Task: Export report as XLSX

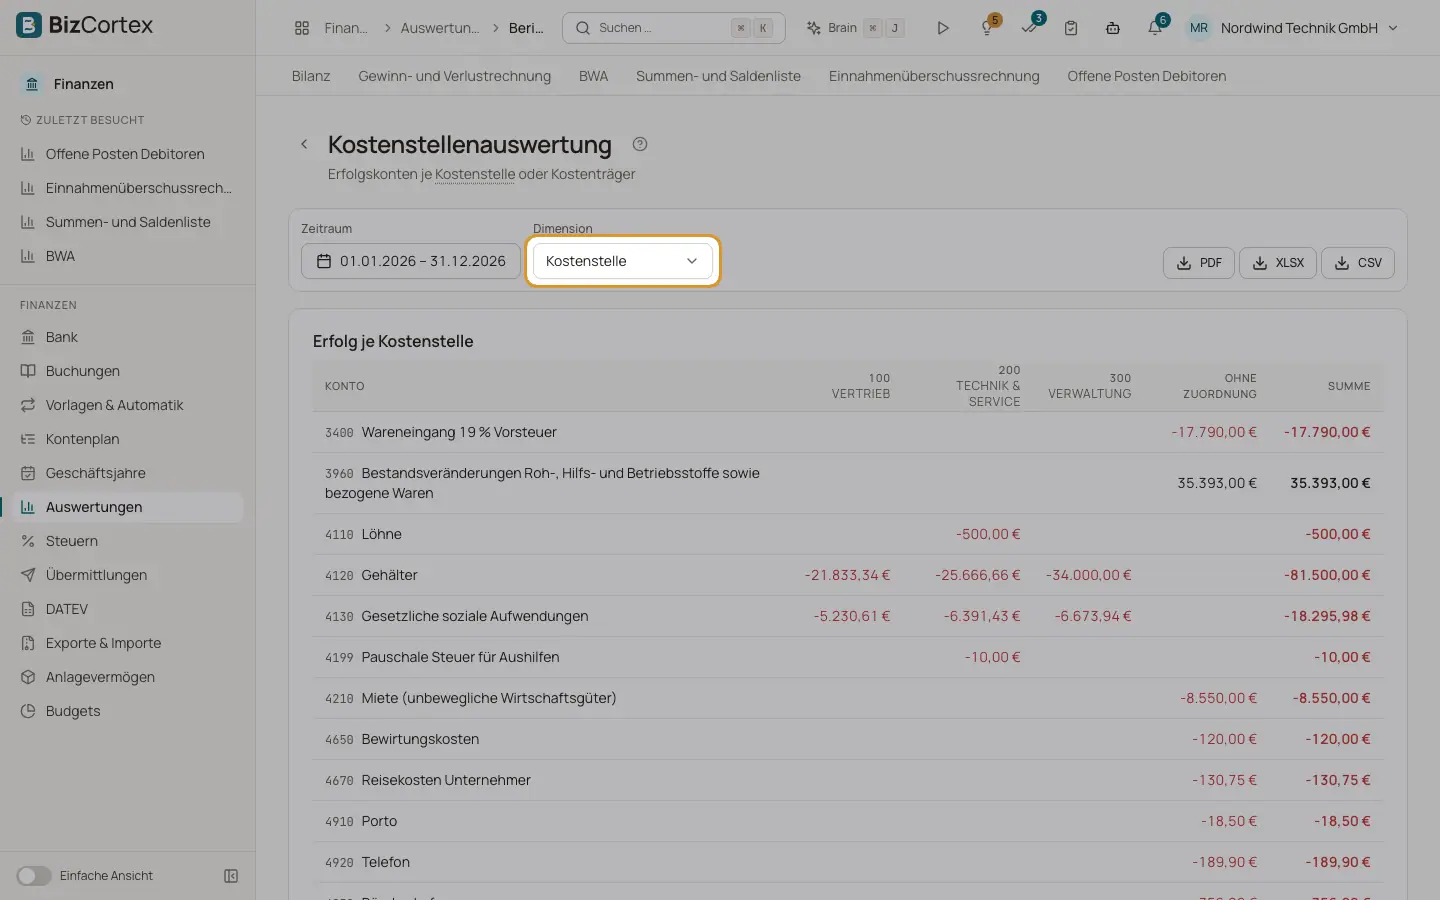Action: (1278, 263)
